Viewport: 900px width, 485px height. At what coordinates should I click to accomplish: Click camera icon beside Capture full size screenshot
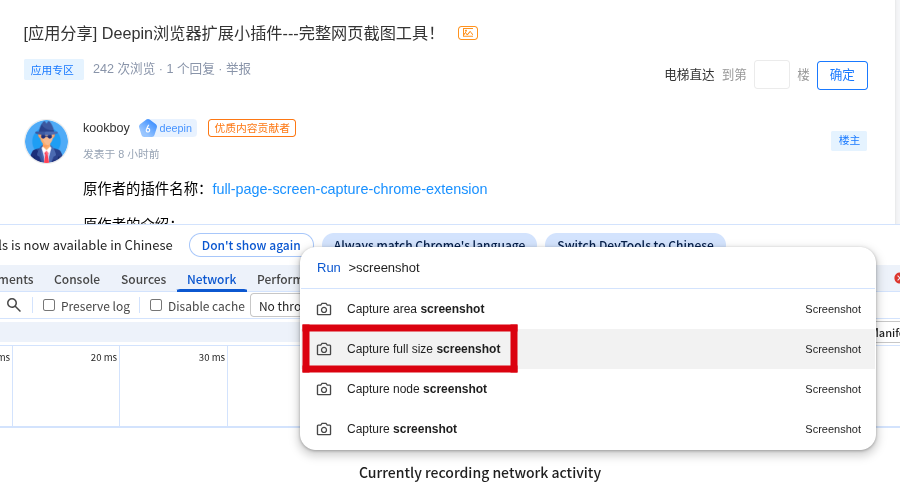(x=324, y=349)
